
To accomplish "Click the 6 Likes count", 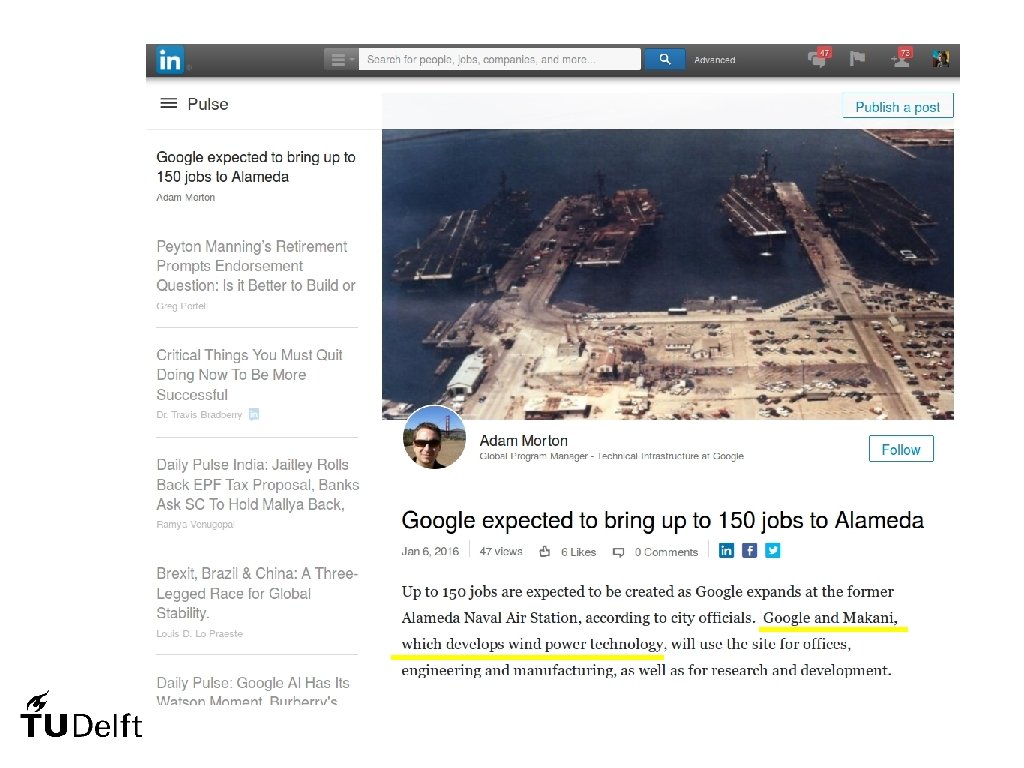I will [x=578, y=552].
